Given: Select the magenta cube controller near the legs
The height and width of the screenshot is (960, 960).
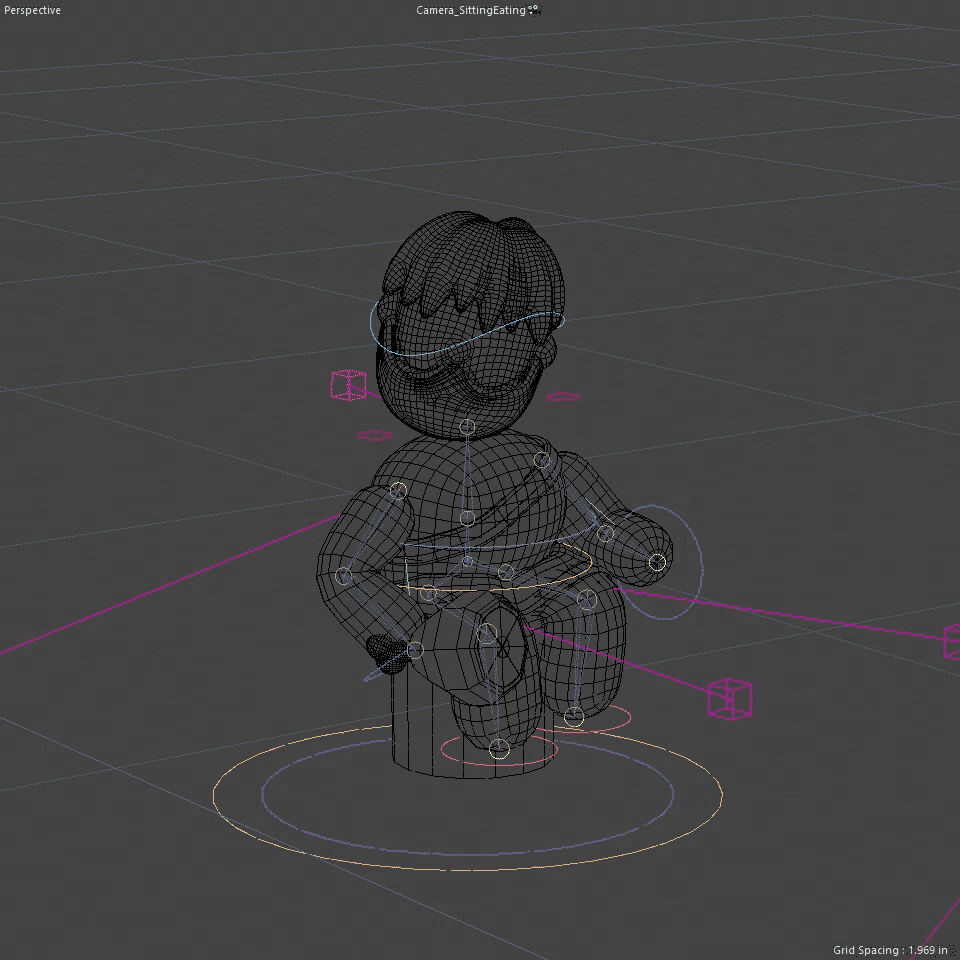Looking at the screenshot, I should click(729, 699).
